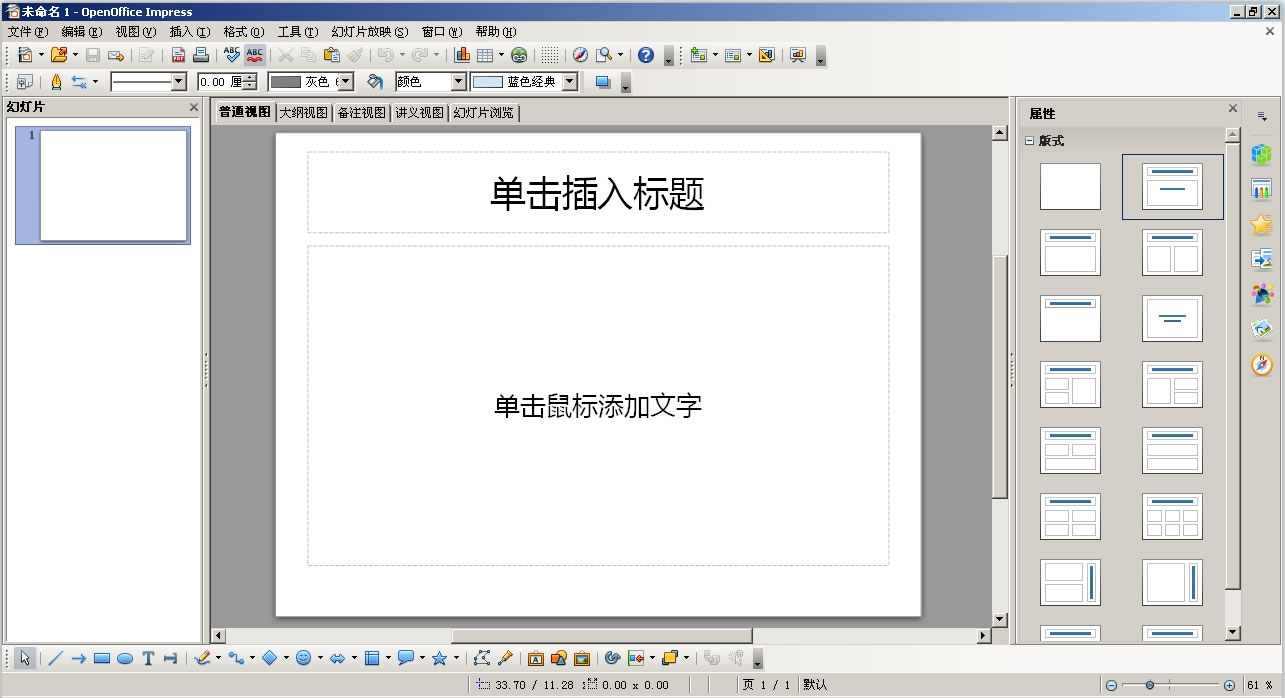Open the Navigator compass icon in sidebar
1285x698 pixels.
1262,365
